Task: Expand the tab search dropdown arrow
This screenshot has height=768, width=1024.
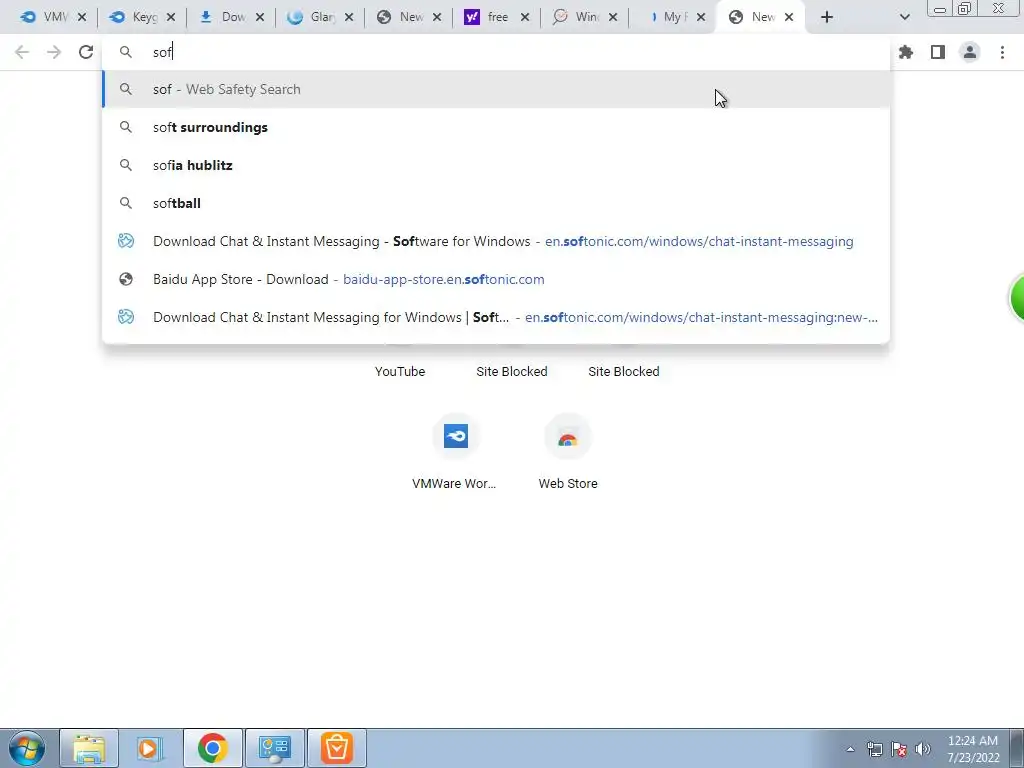Action: [904, 17]
